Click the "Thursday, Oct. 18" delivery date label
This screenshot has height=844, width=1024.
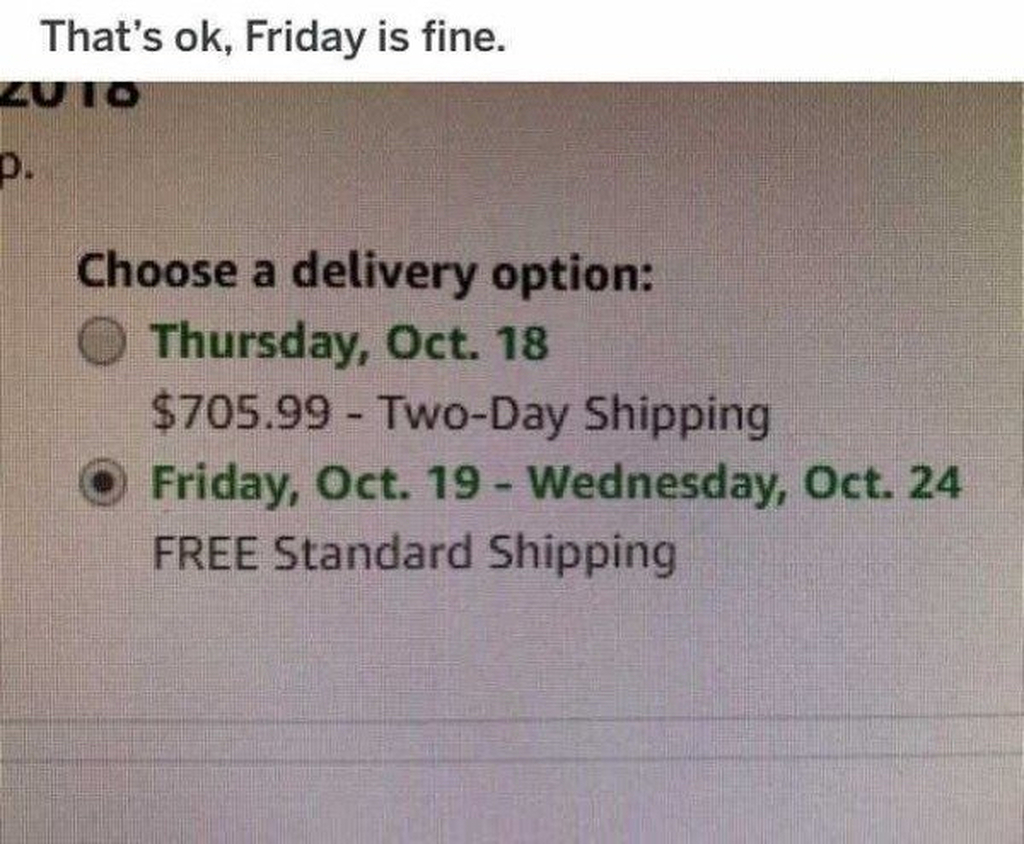point(350,344)
